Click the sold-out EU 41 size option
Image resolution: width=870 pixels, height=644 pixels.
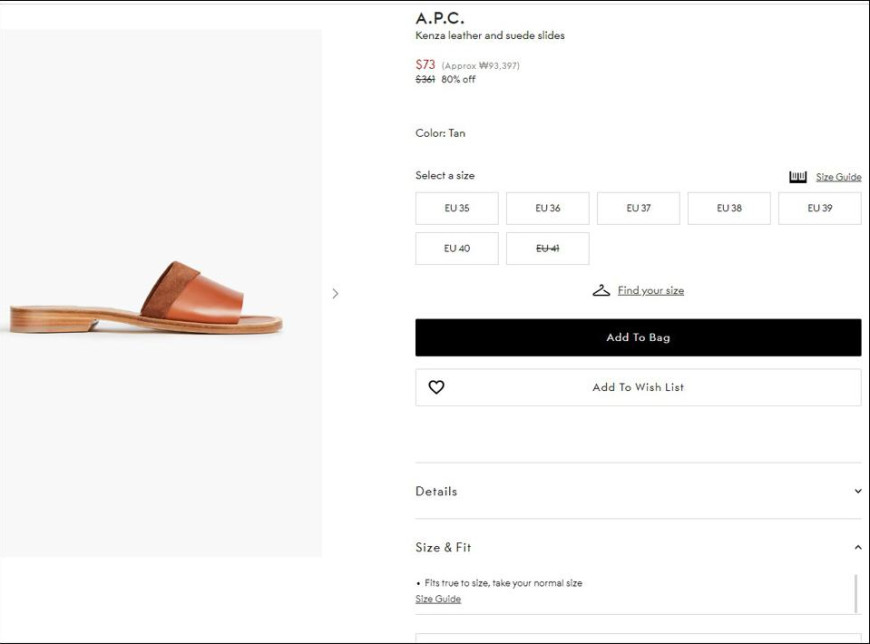[x=548, y=249]
